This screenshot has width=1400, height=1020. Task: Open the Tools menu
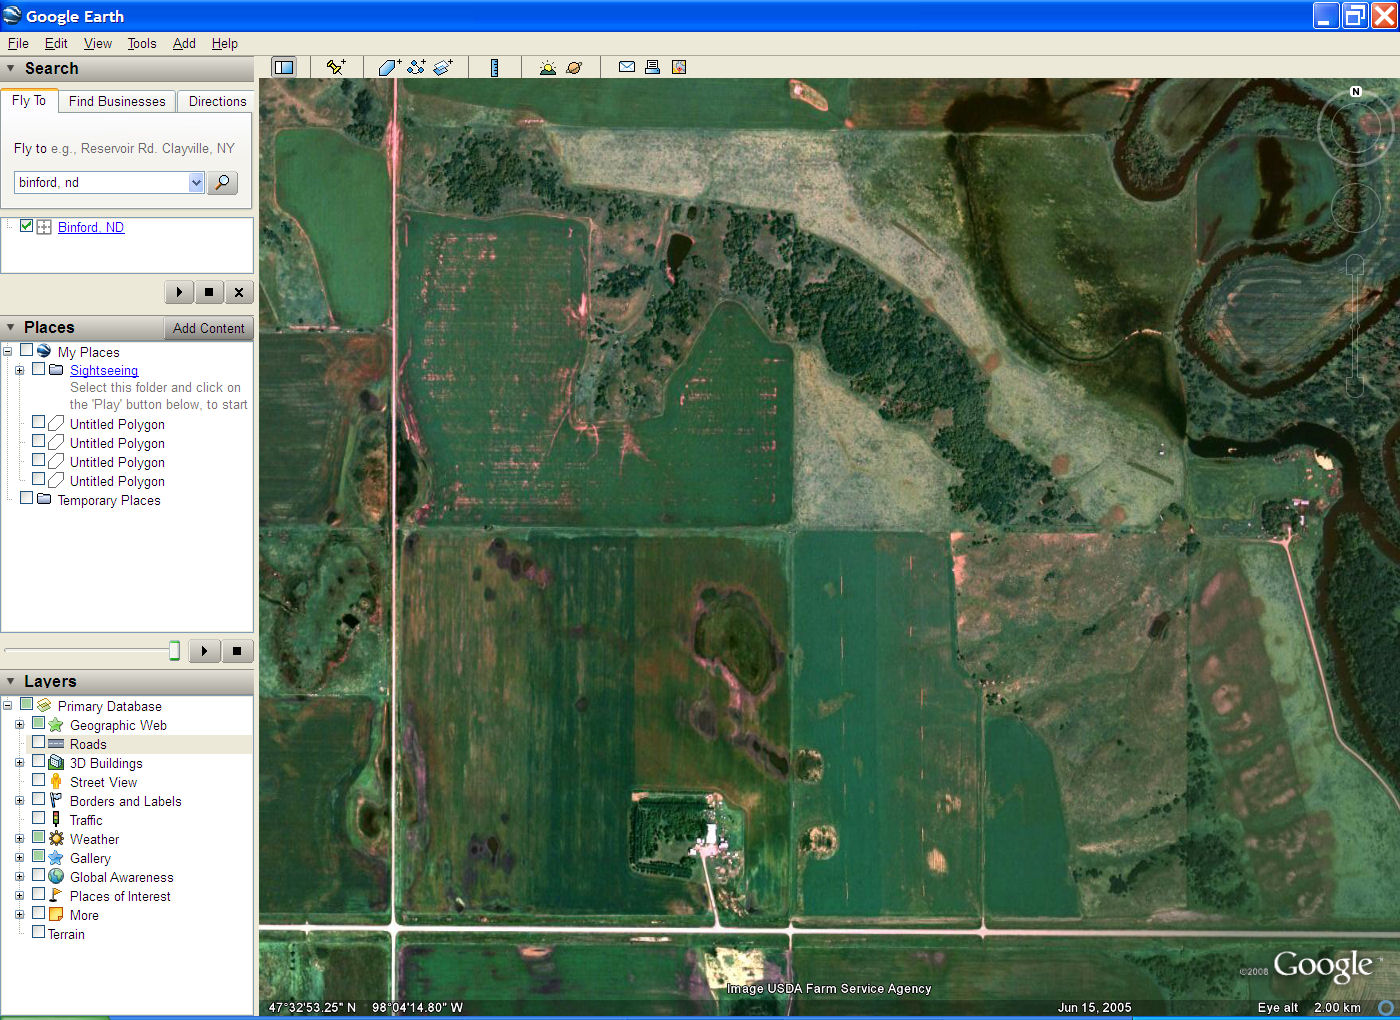tap(142, 43)
